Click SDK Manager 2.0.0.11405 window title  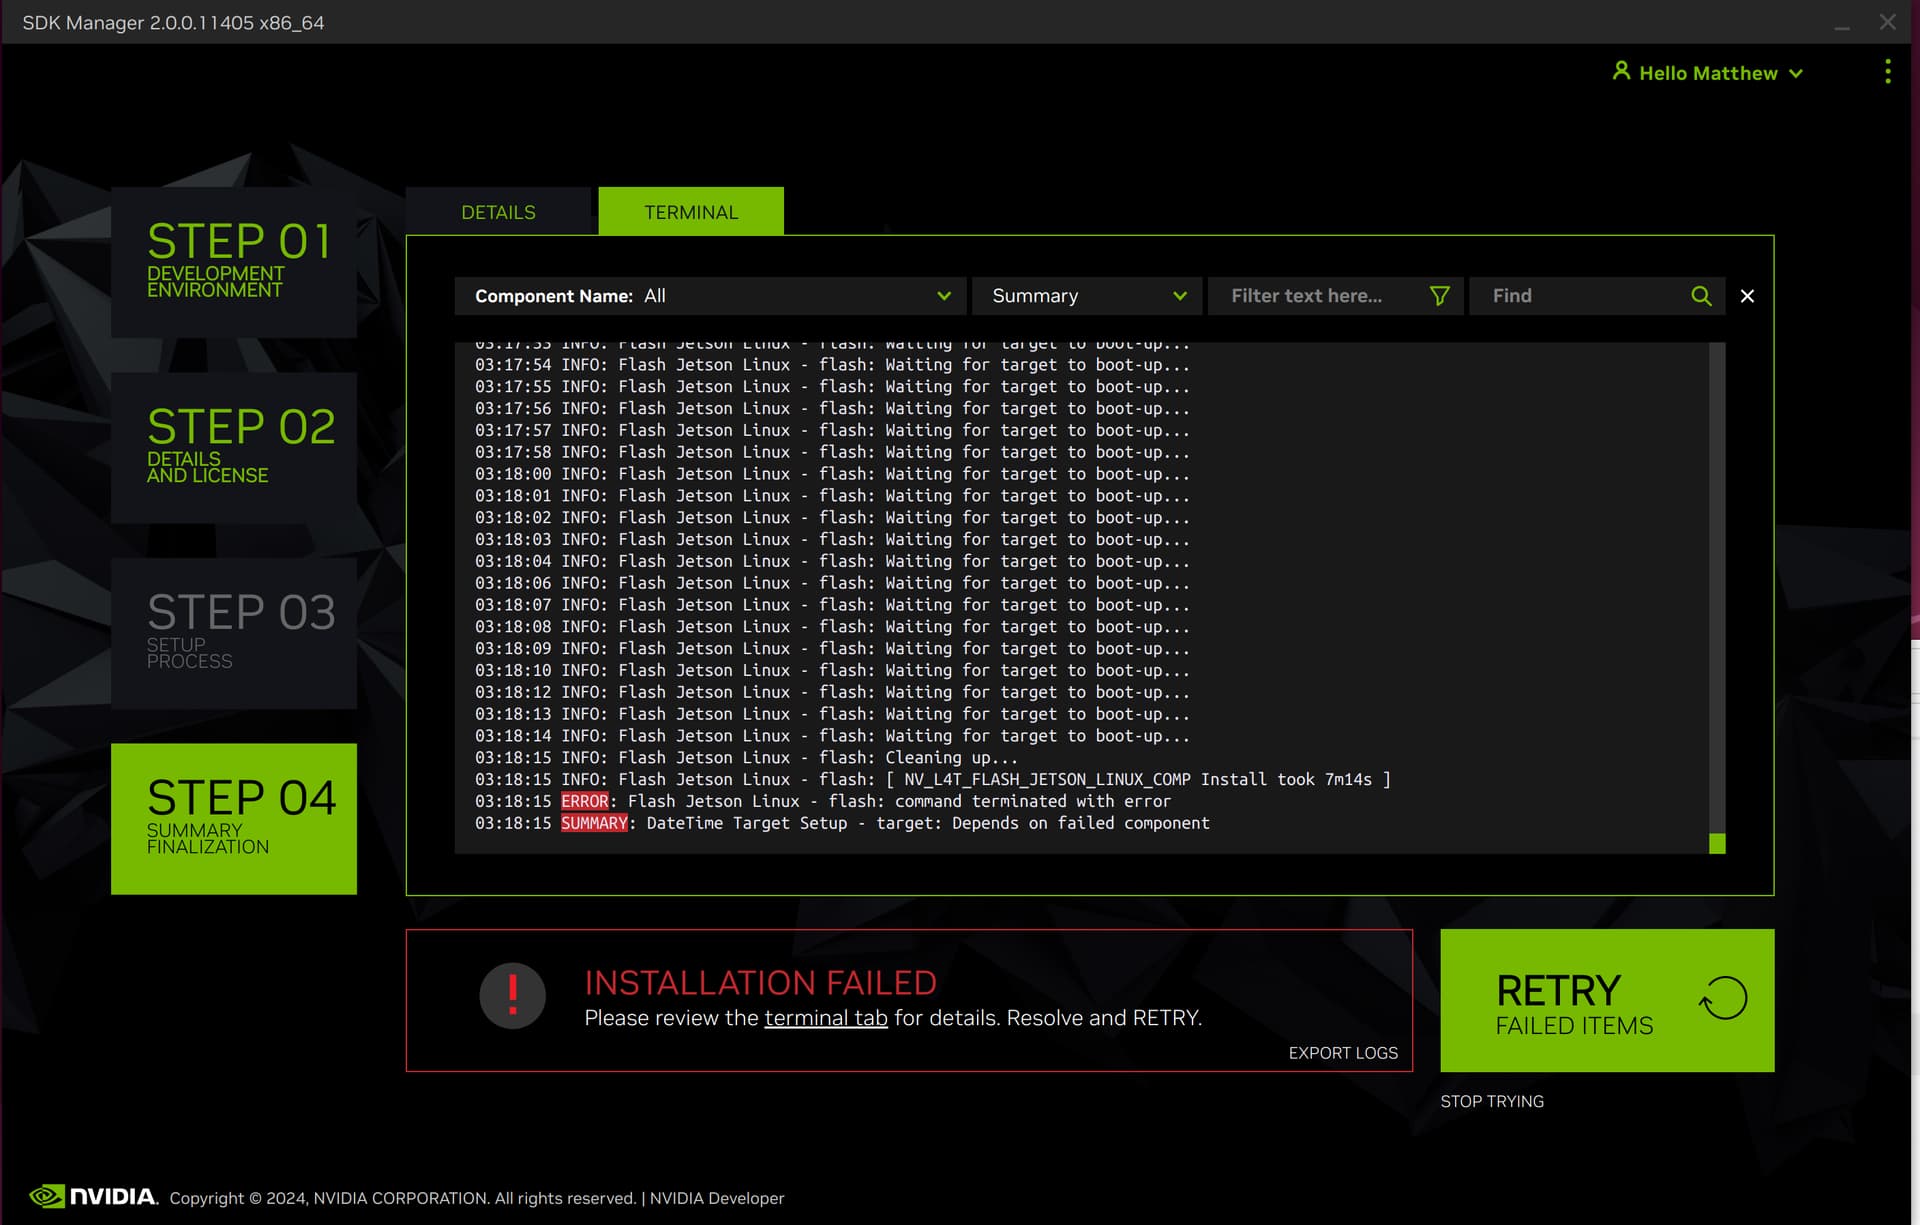(x=173, y=22)
